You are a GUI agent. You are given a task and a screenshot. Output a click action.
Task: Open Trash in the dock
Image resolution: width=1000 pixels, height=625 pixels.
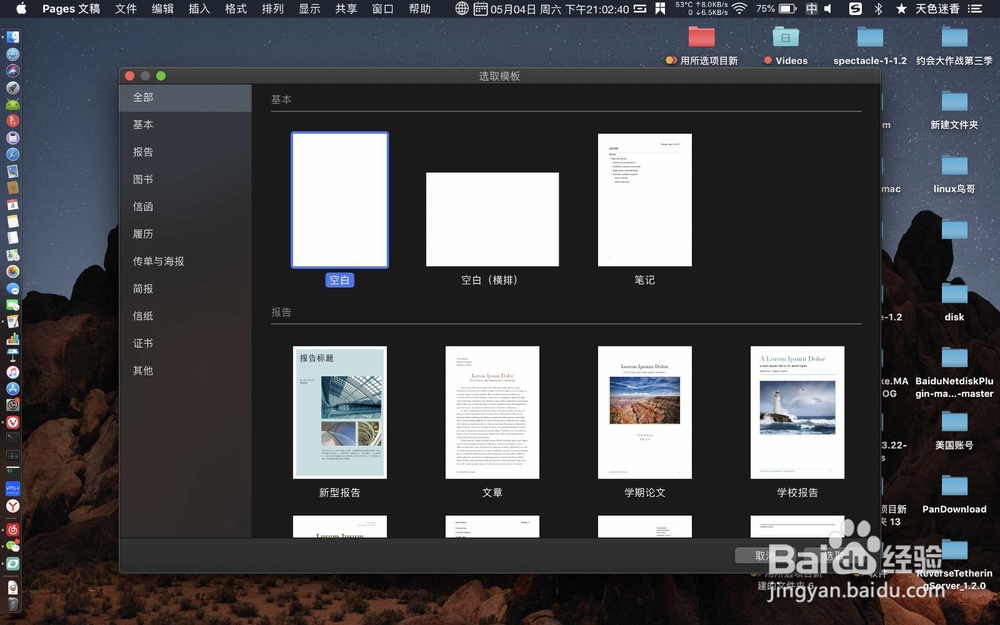(x=13, y=603)
